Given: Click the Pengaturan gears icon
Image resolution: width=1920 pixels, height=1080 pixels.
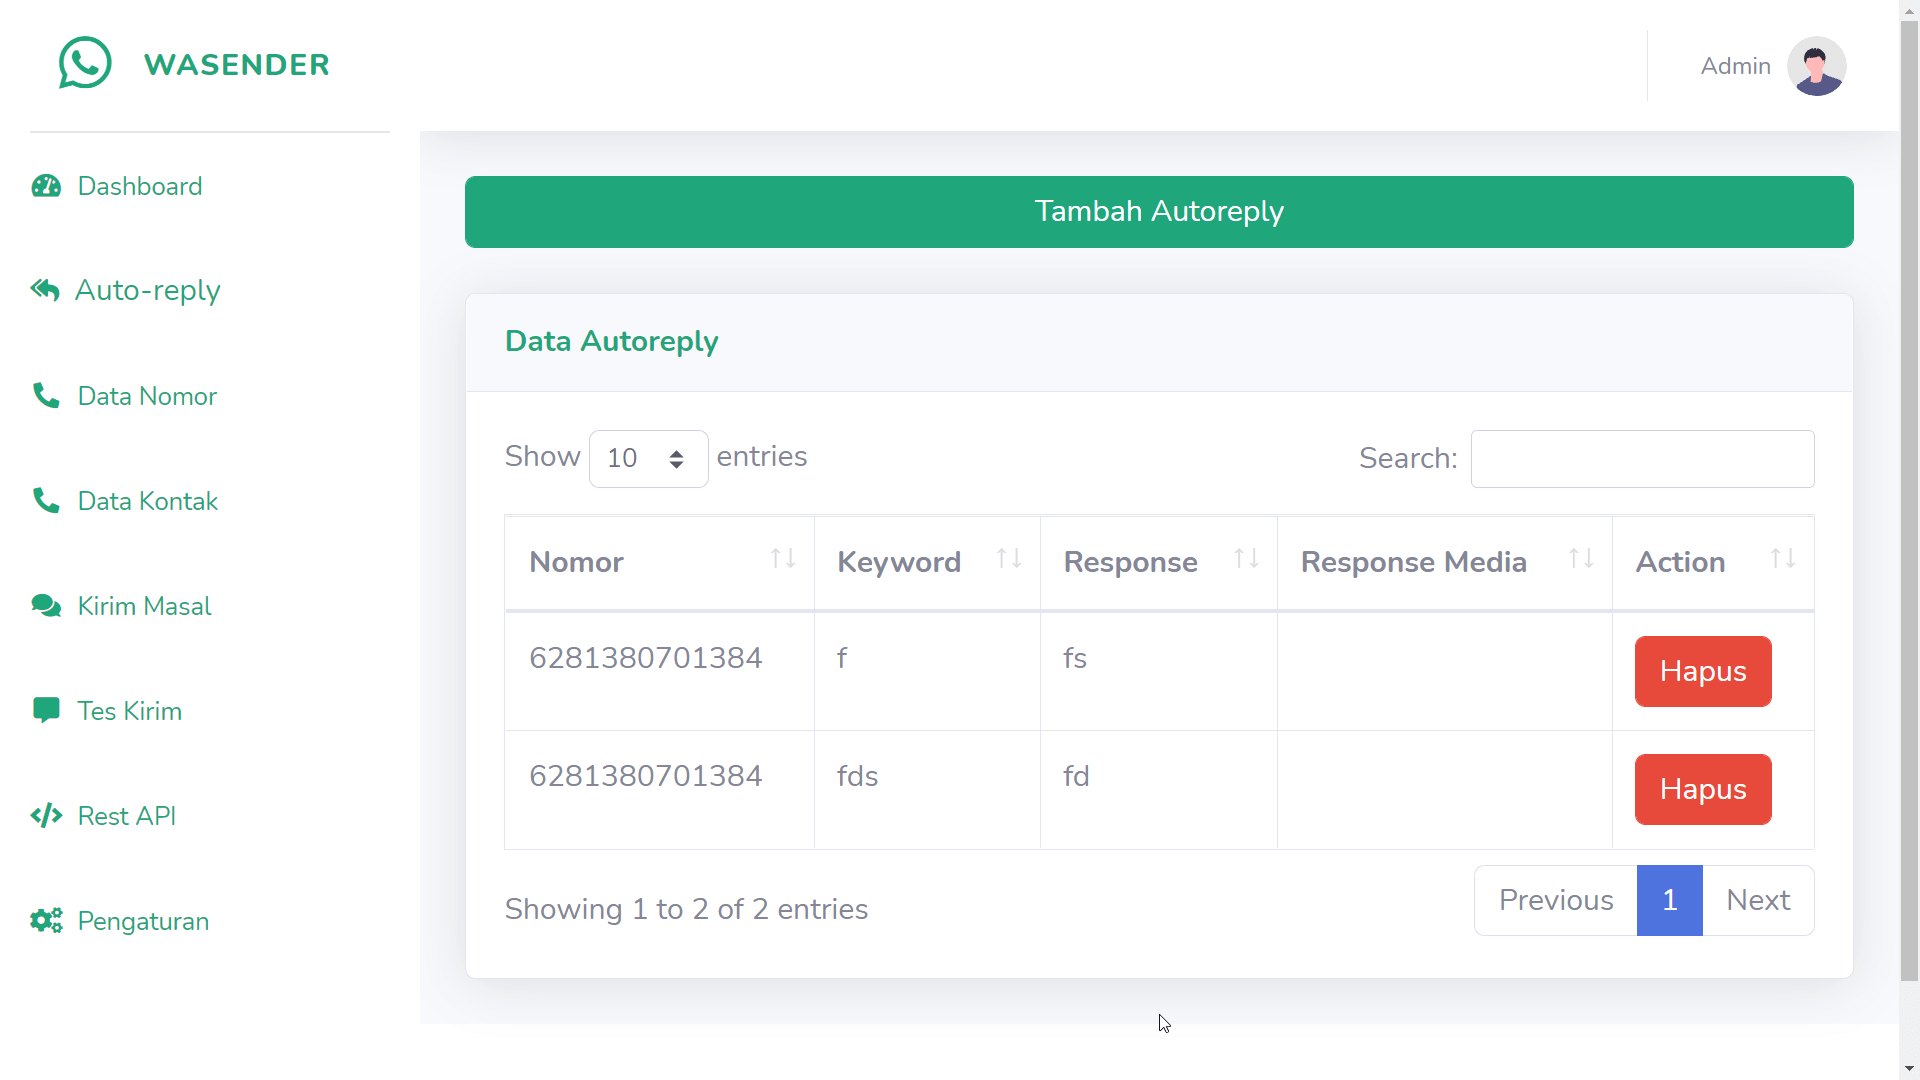Looking at the screenshot, I should [x=46, y=921].
